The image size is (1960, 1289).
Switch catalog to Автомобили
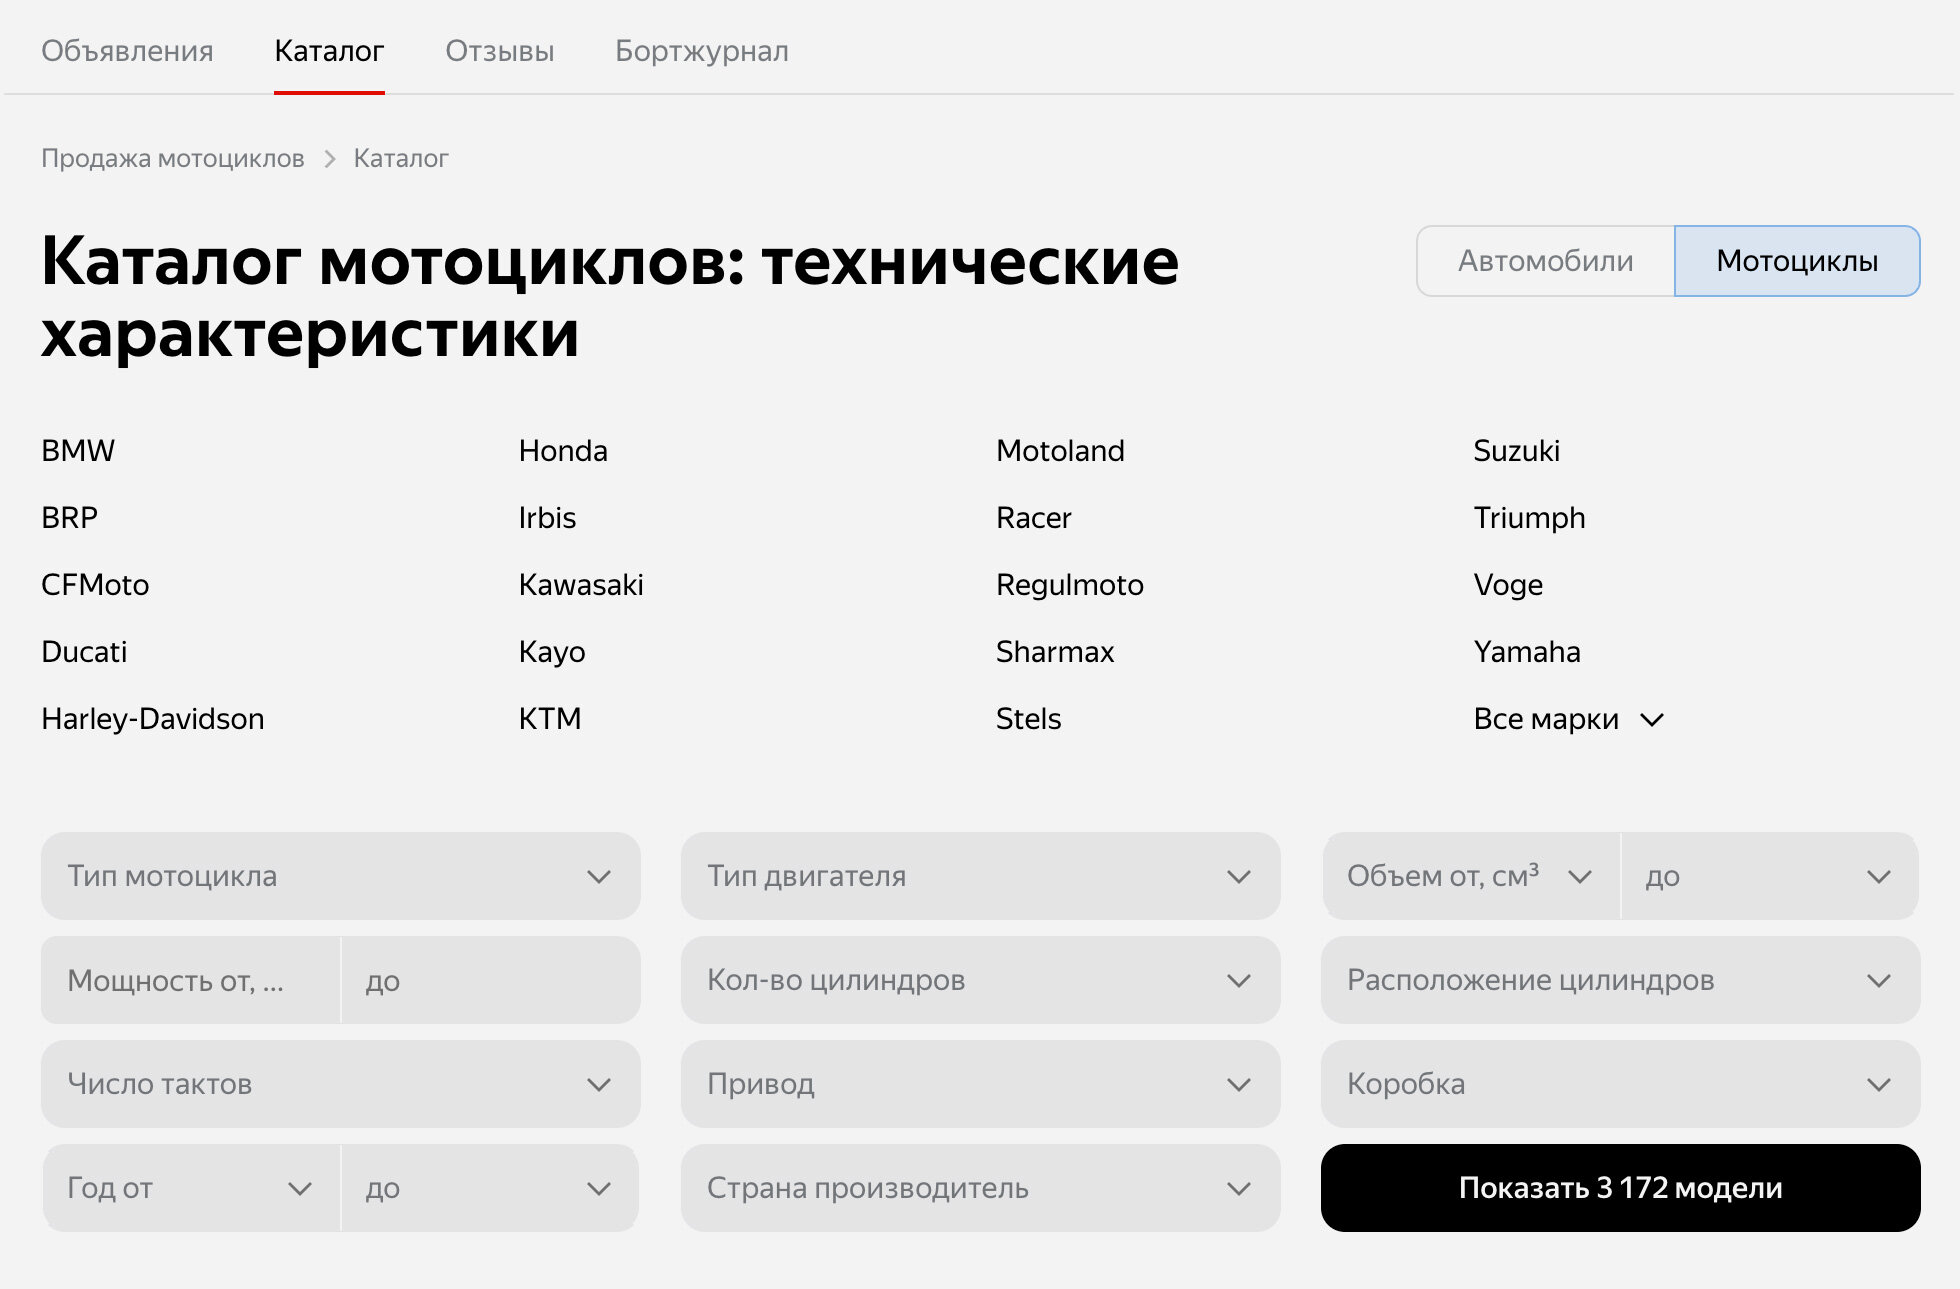coord(1546,261)
